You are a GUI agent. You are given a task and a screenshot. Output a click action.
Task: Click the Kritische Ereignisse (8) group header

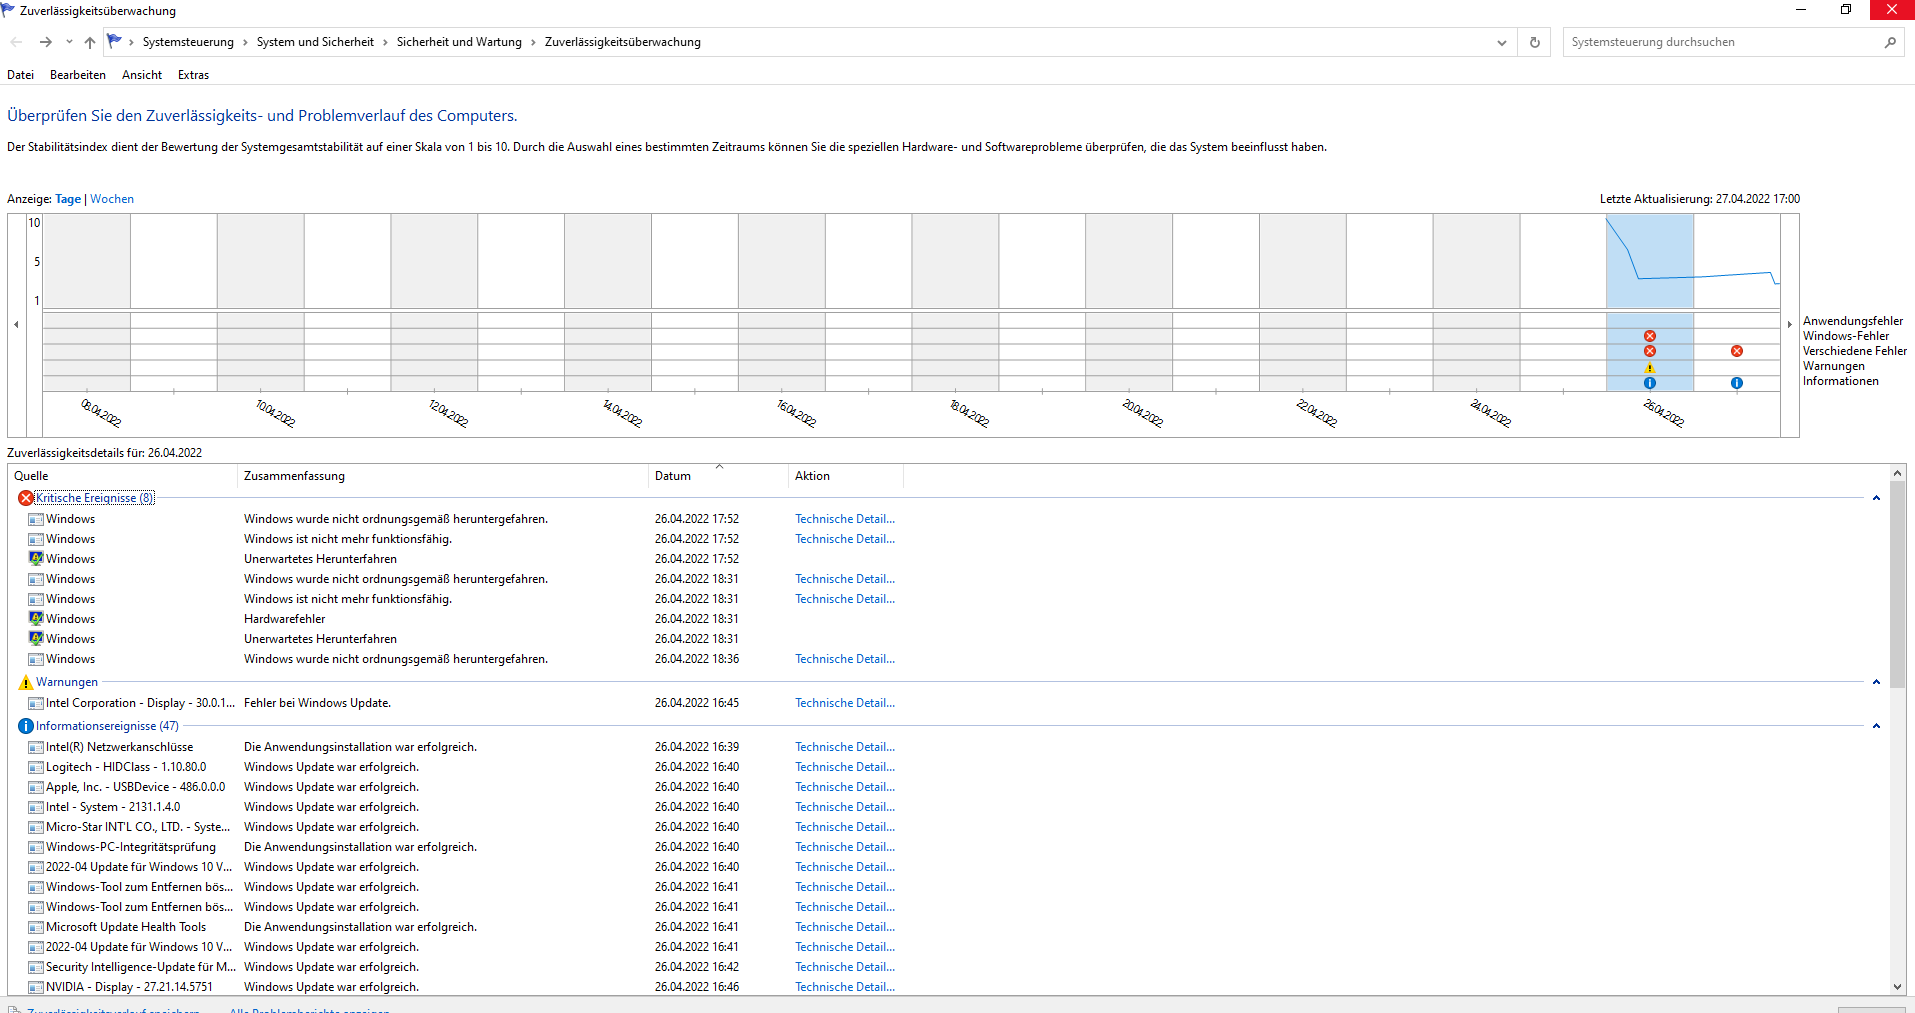(95, 498)
